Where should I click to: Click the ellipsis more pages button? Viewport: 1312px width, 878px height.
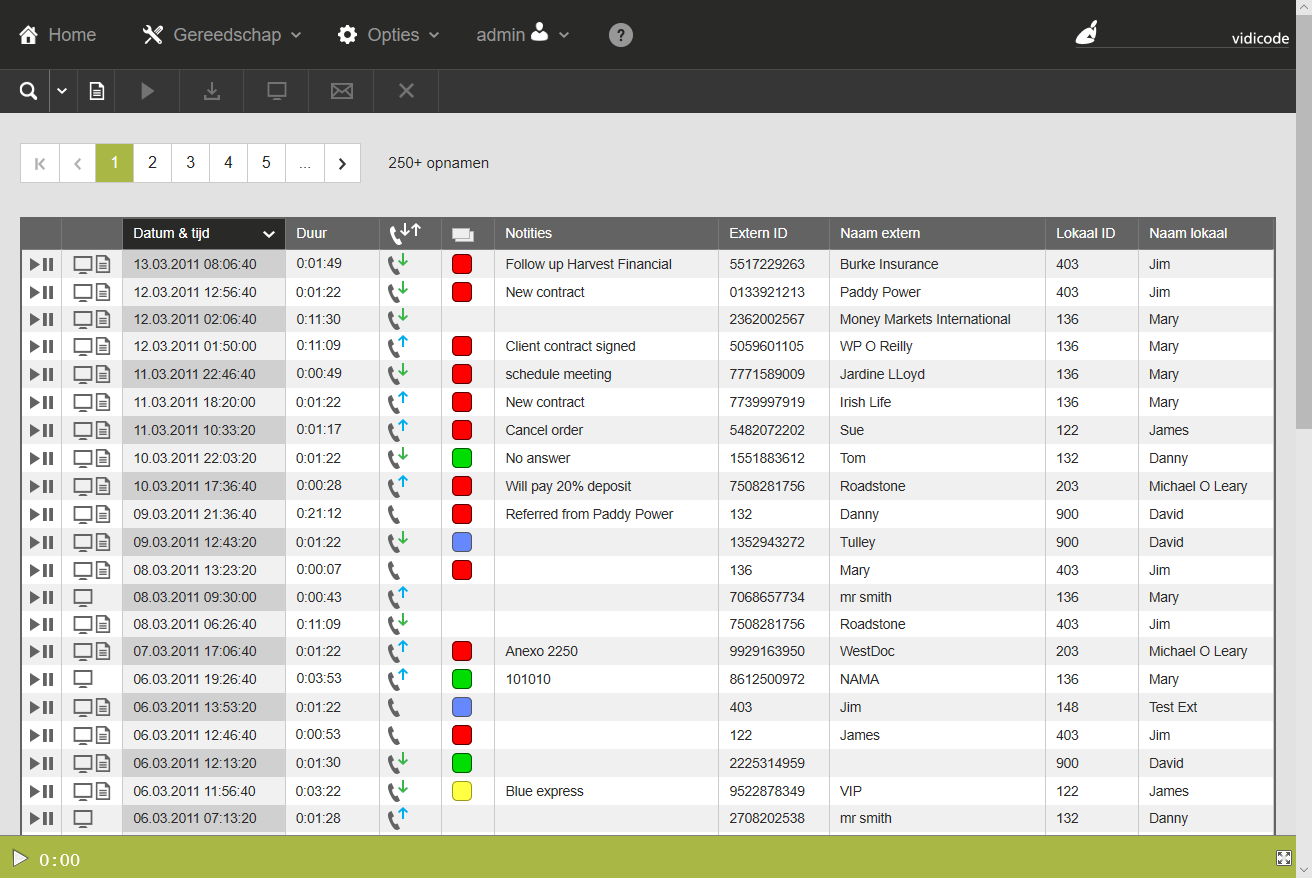[304, 163]
